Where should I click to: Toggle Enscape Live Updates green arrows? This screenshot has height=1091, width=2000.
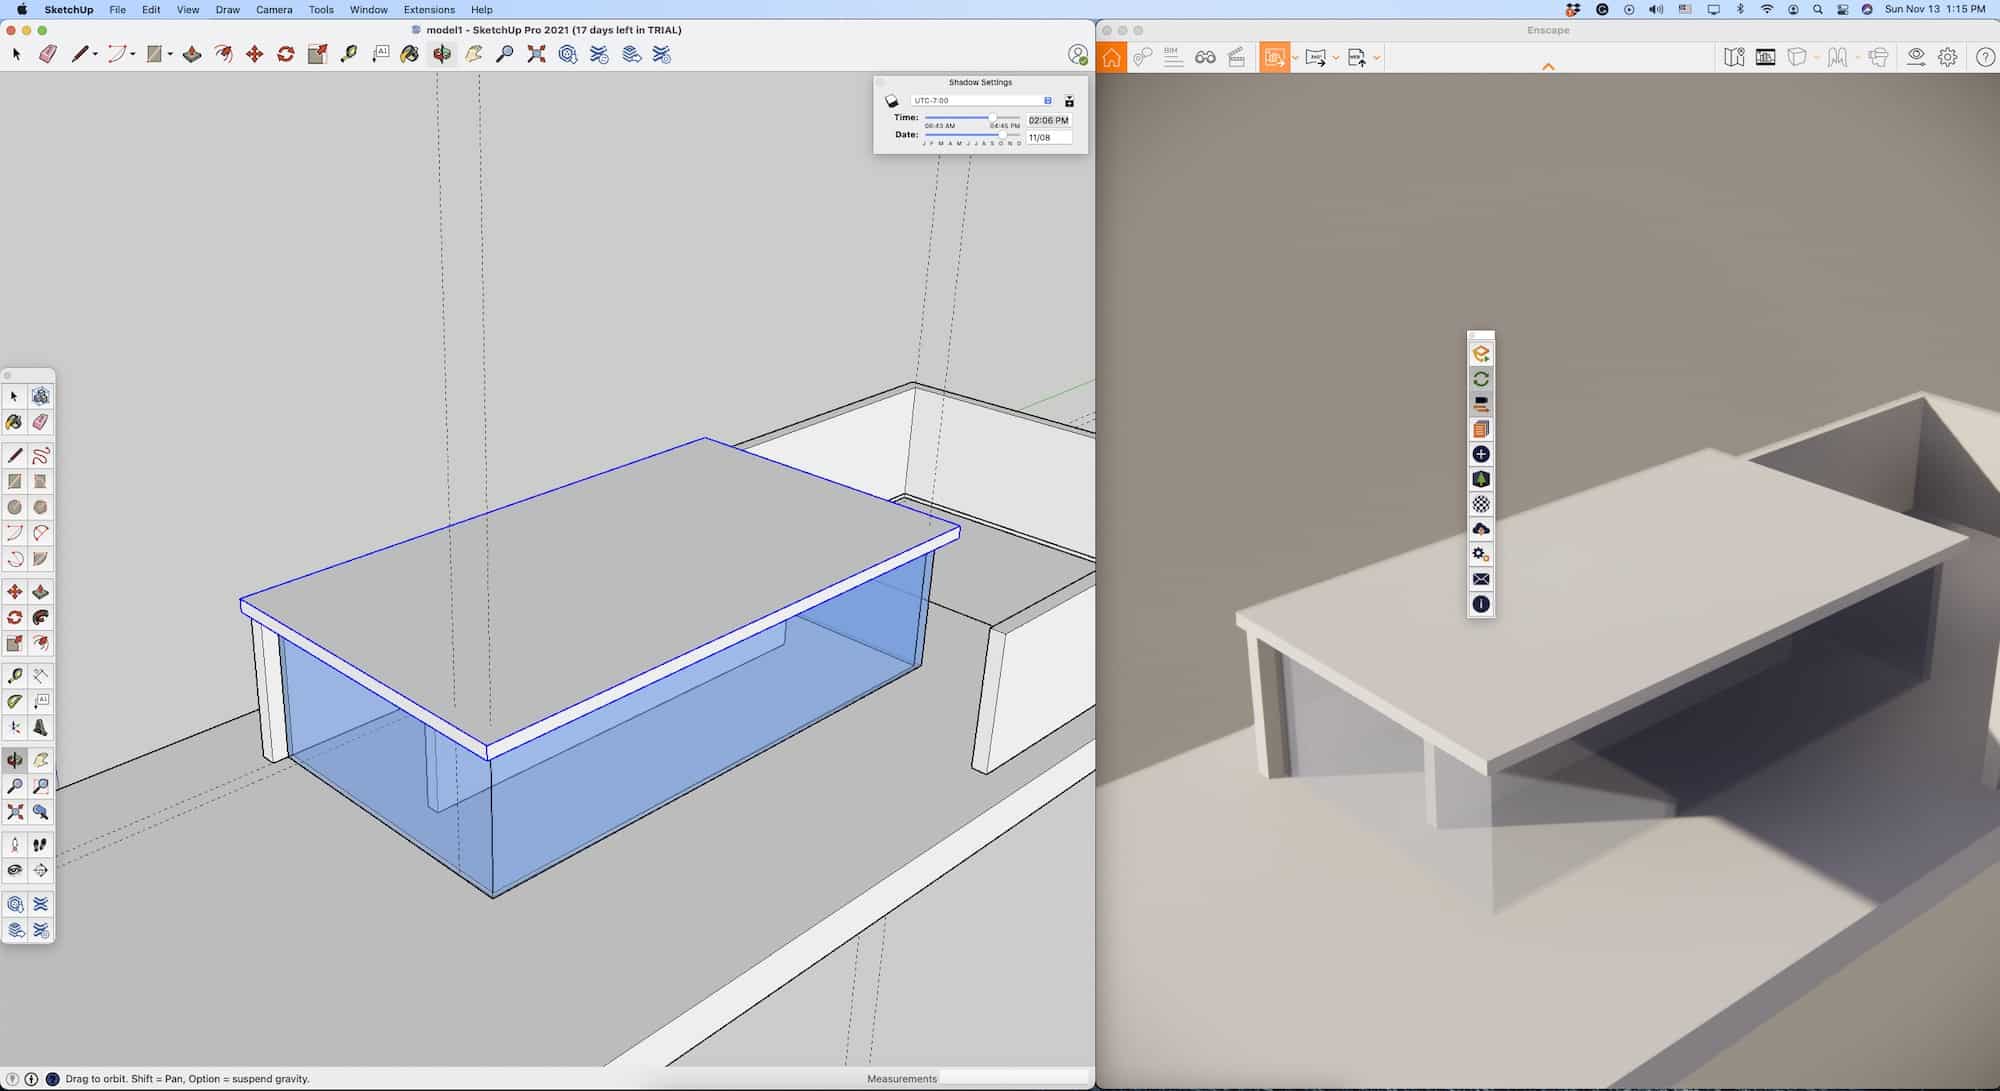[x=1481, y=379]
